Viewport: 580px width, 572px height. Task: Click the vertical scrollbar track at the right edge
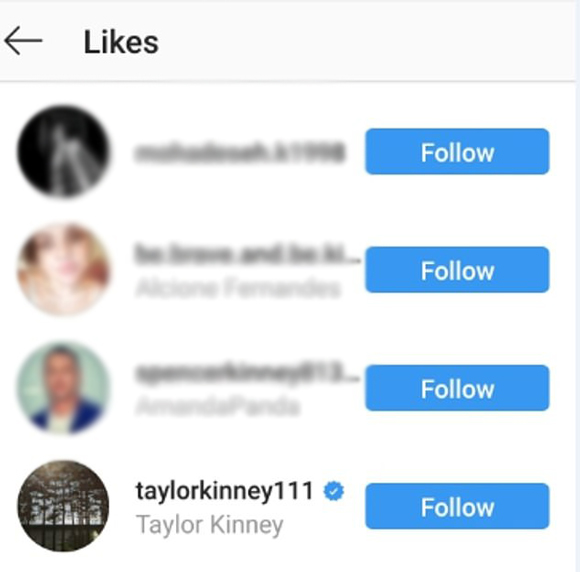point(578,286)
